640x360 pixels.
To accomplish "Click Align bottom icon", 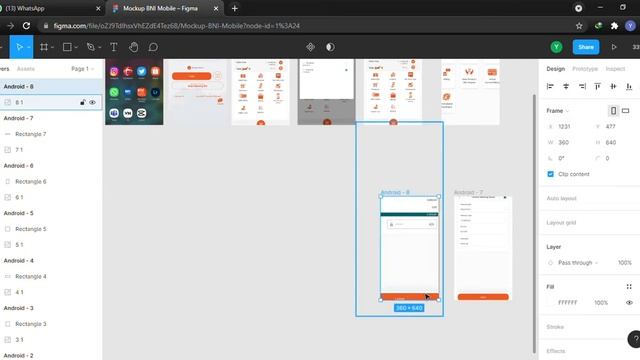I will tap(629, 86).
